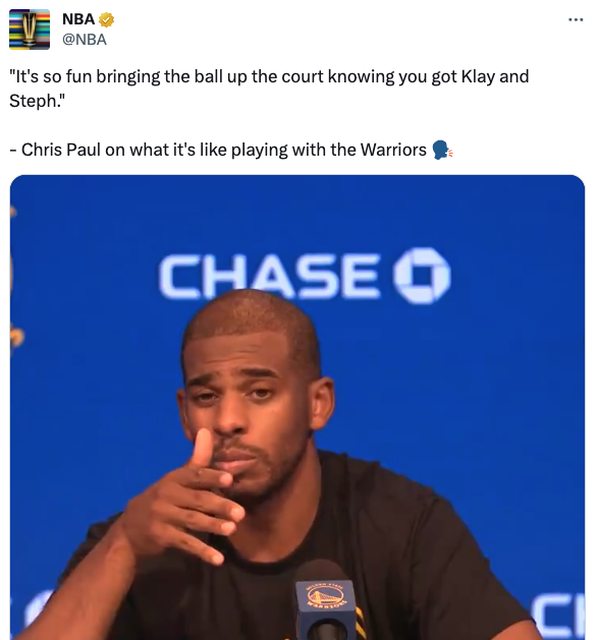Screen dimensions: 598x640
Task: Click the CHASE wordmark on backdrop
Action: click(269, 276)
